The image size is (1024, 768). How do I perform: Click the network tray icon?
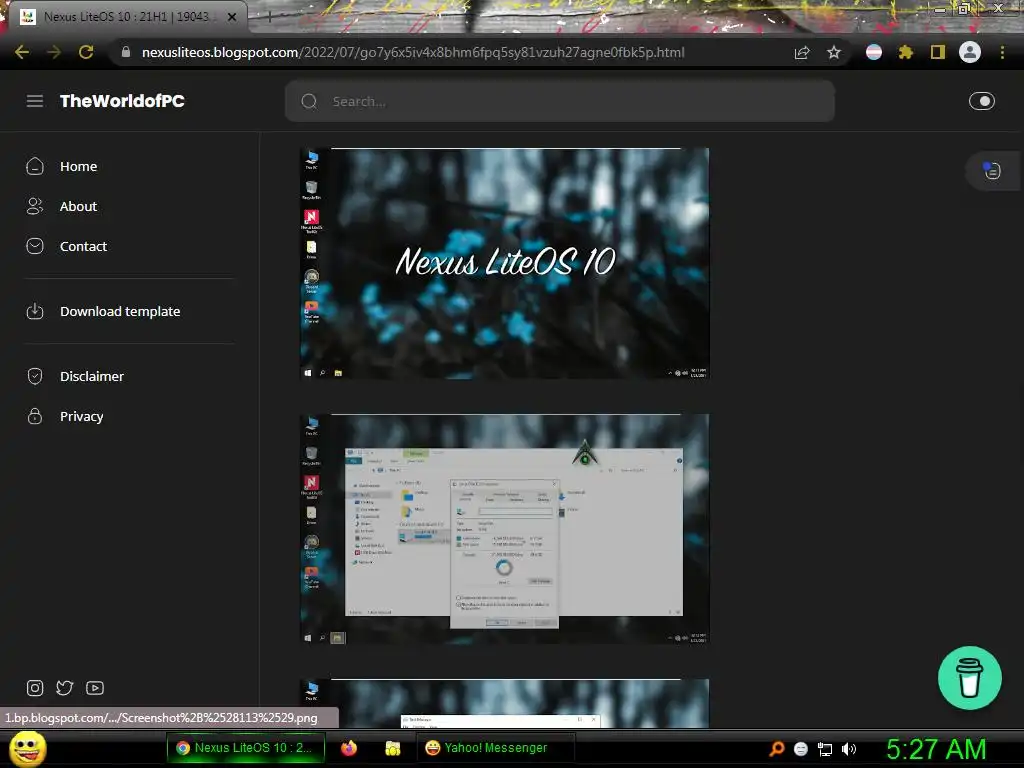825,749
